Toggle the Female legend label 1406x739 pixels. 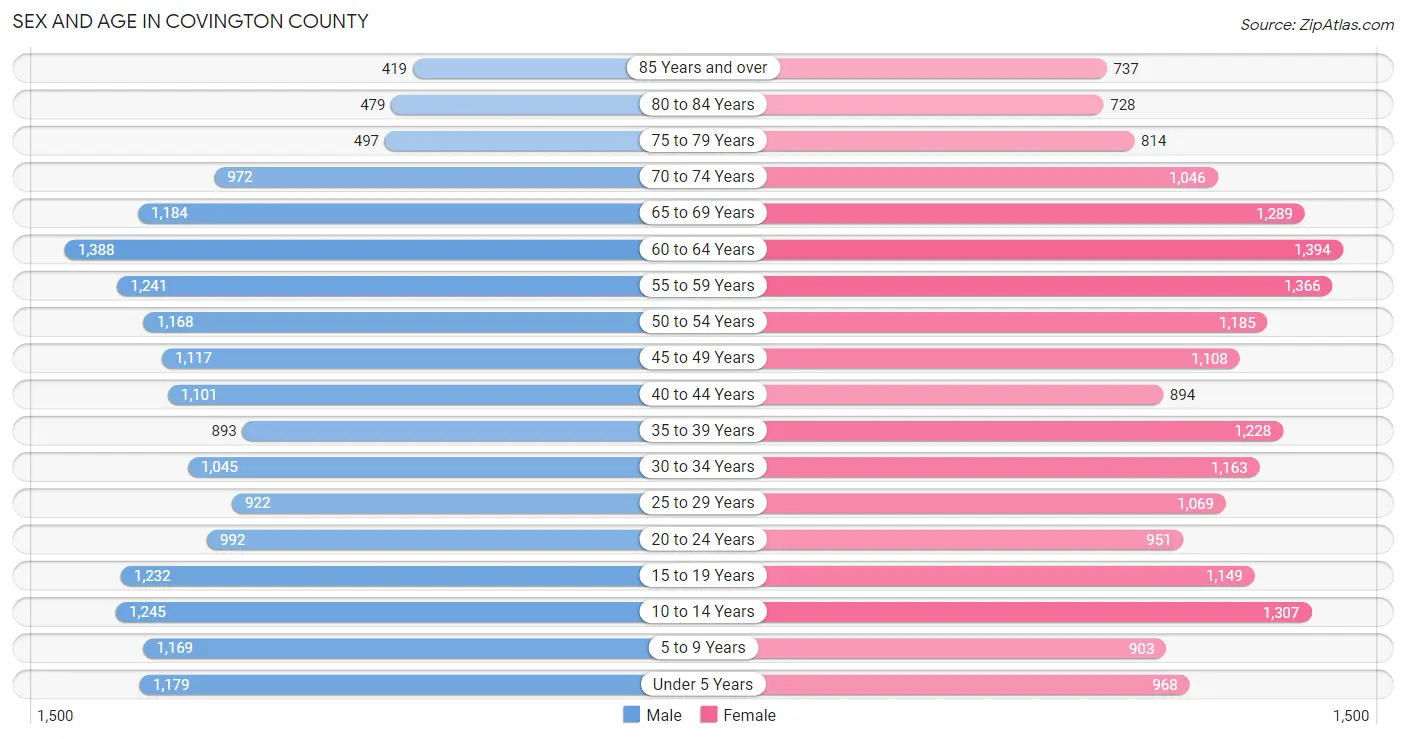pyautogui.click(x=750, y=715)
